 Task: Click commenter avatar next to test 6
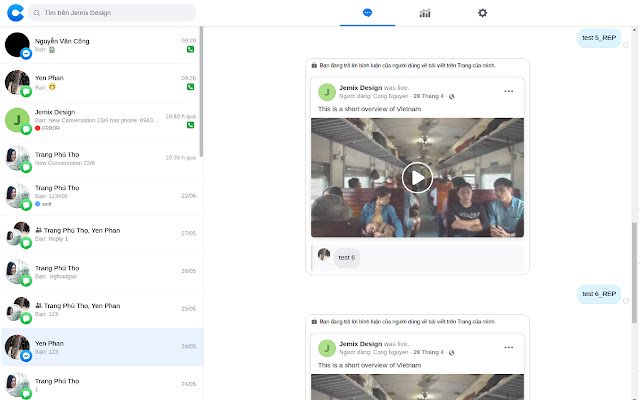tap(324, 254)
